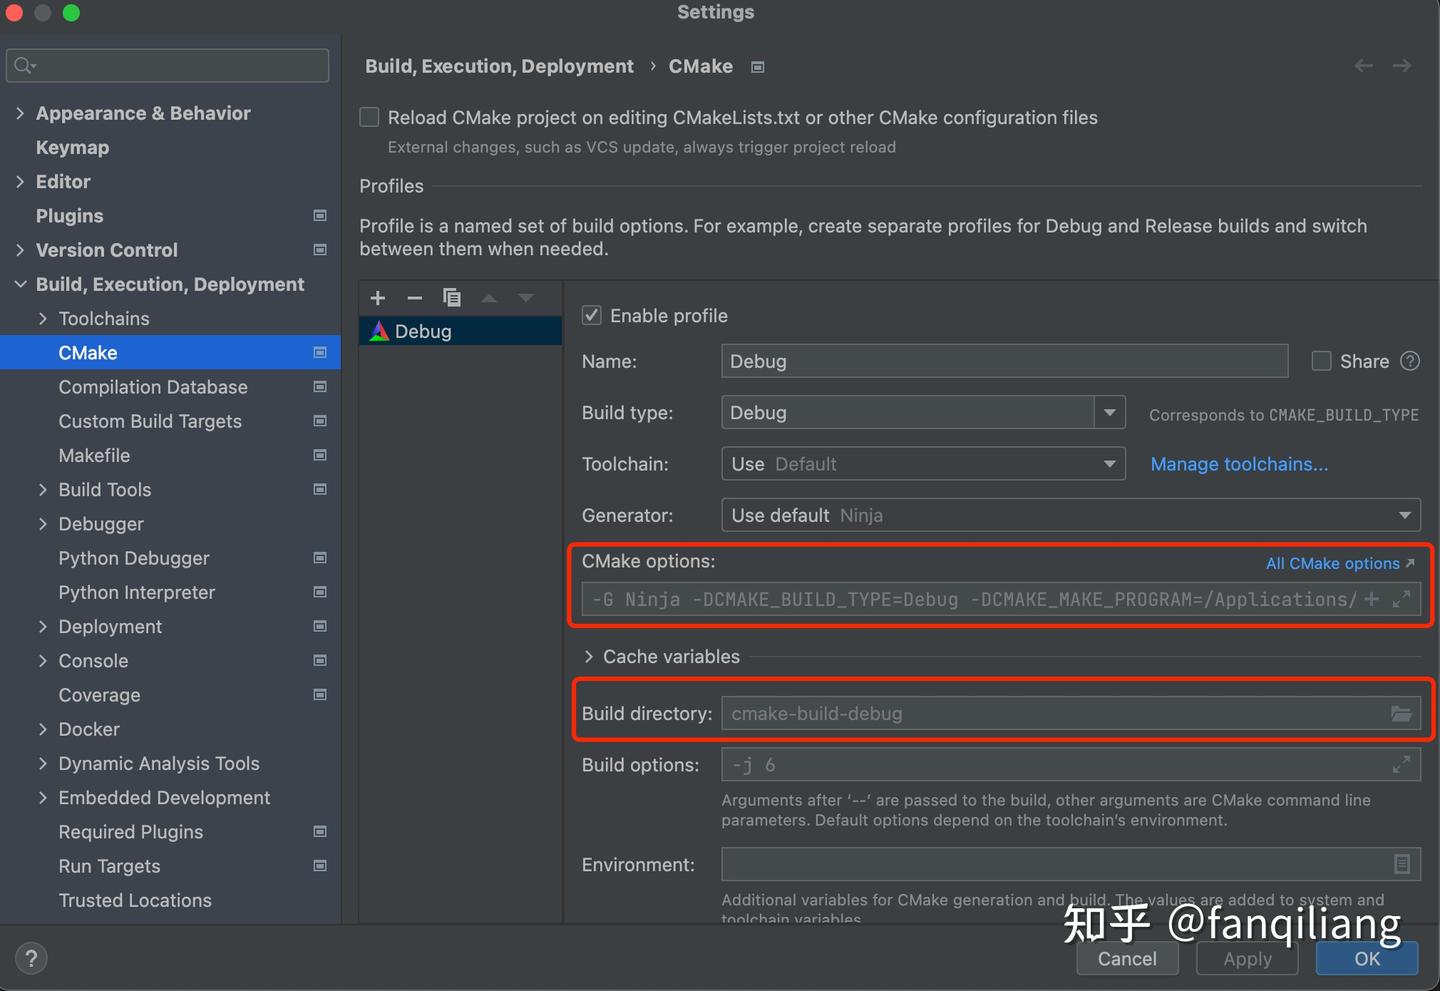Click the Manage toolchains link

point(1239,464)
